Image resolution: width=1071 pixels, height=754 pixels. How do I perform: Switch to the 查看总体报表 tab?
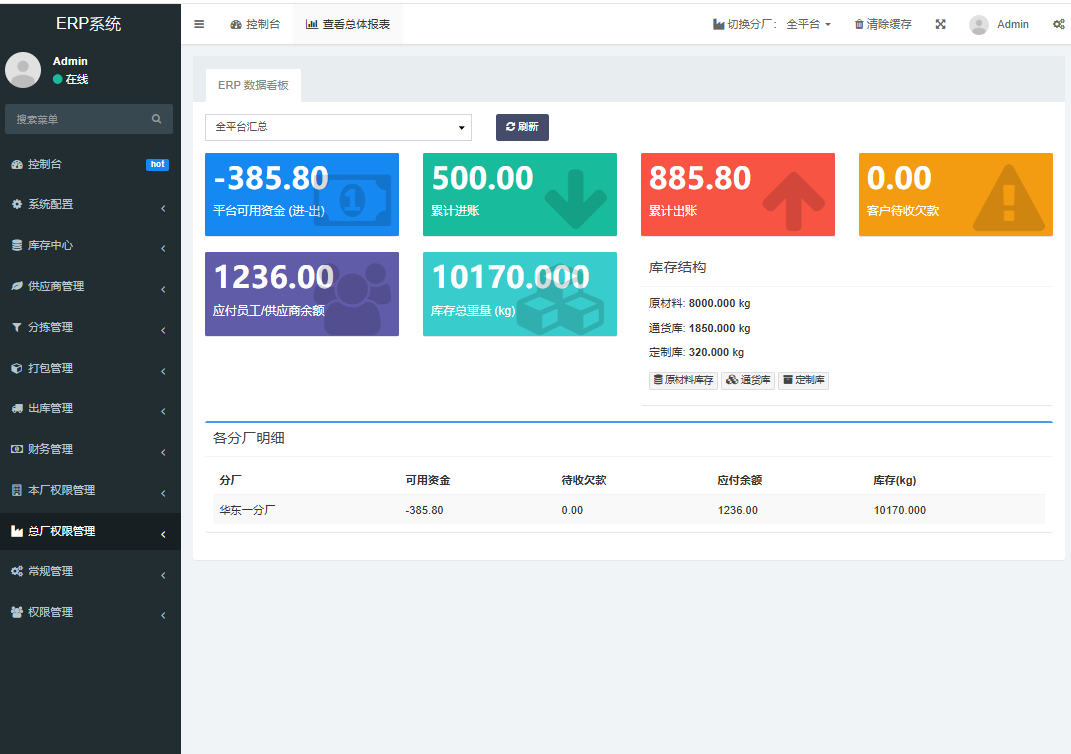348,25
